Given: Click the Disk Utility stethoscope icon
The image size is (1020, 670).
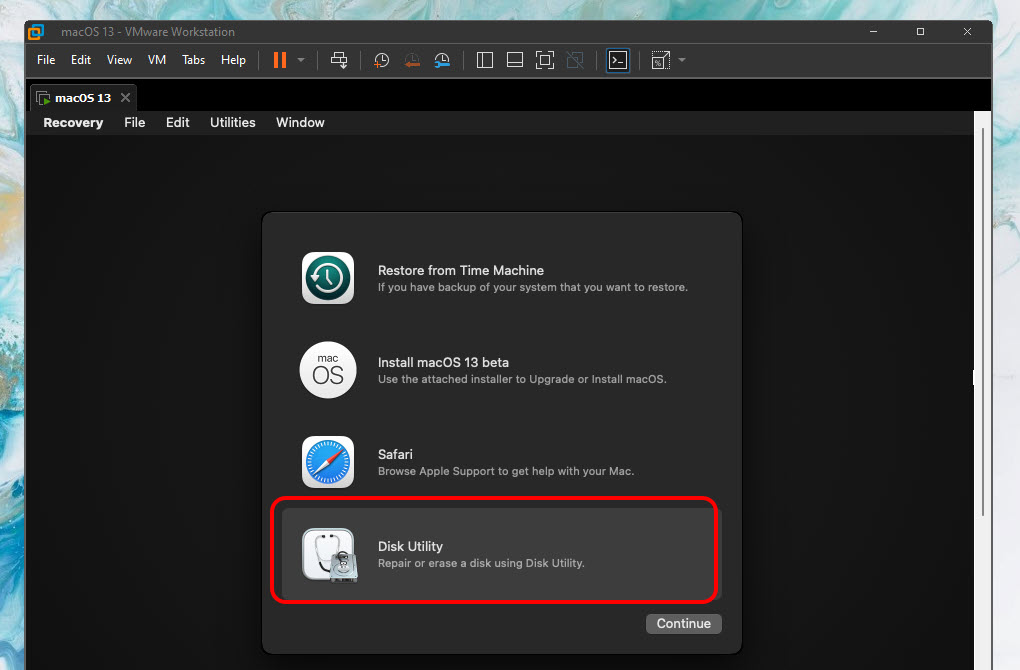Looking at the screenshot, I should pos(329,555).
